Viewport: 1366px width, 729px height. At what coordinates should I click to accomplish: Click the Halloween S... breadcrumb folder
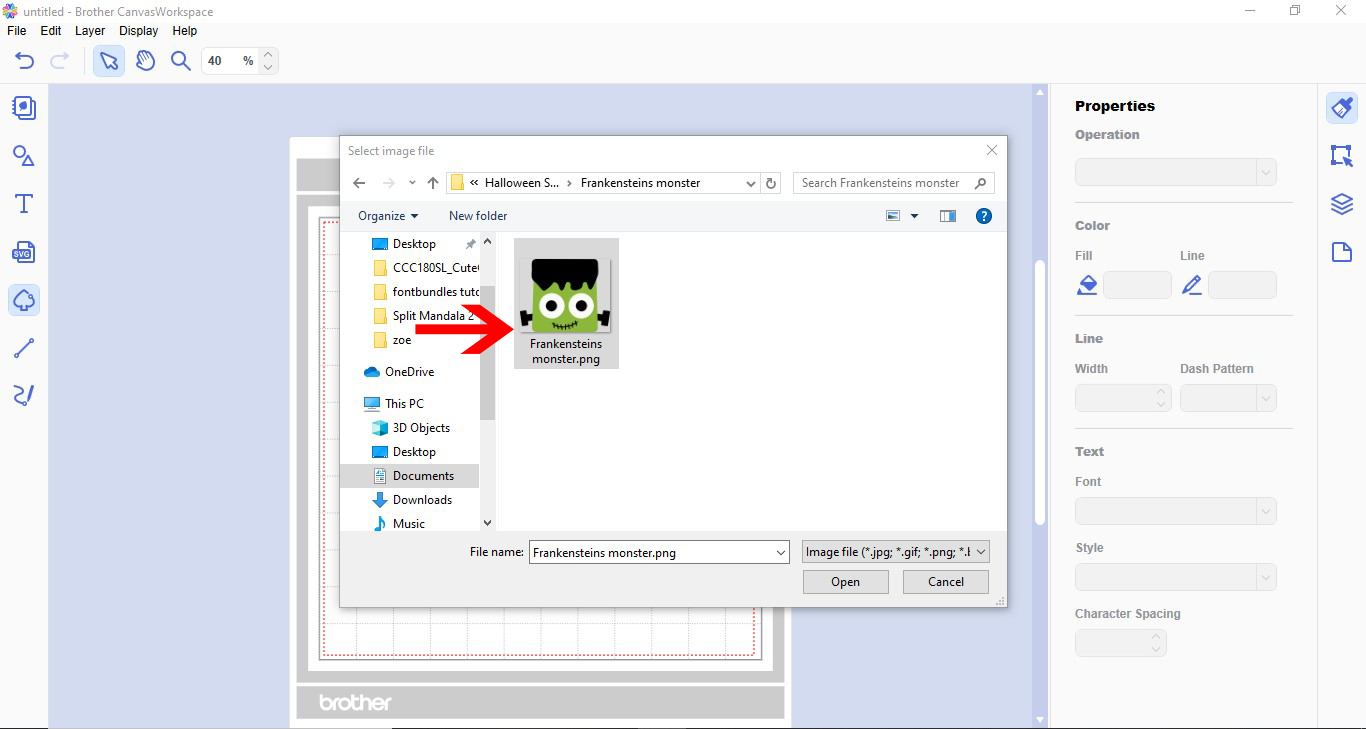(x=522, y=183)
